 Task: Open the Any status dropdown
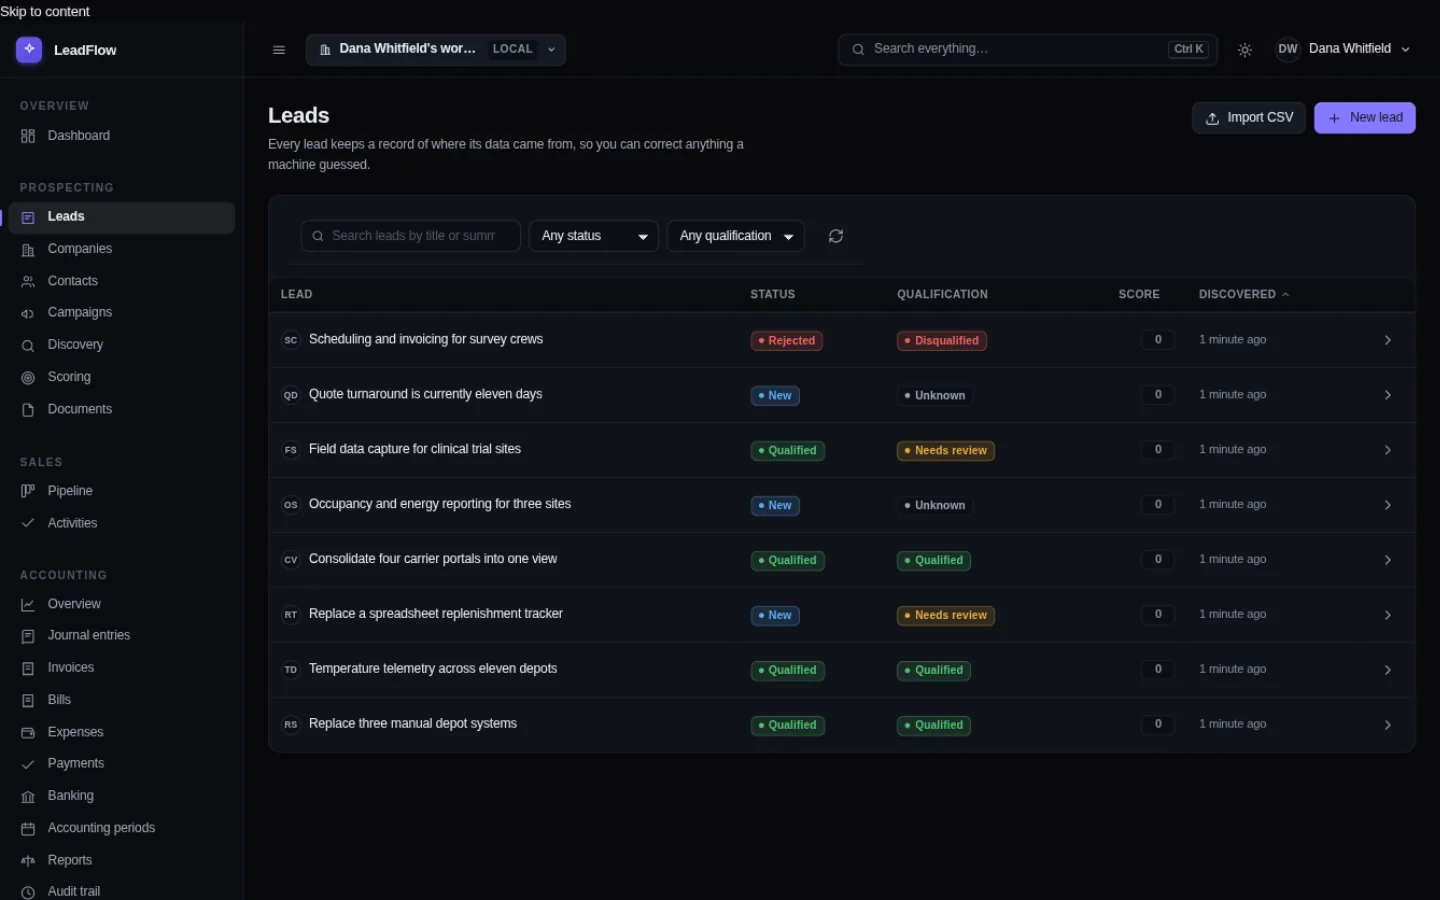[x=594, y=236]
